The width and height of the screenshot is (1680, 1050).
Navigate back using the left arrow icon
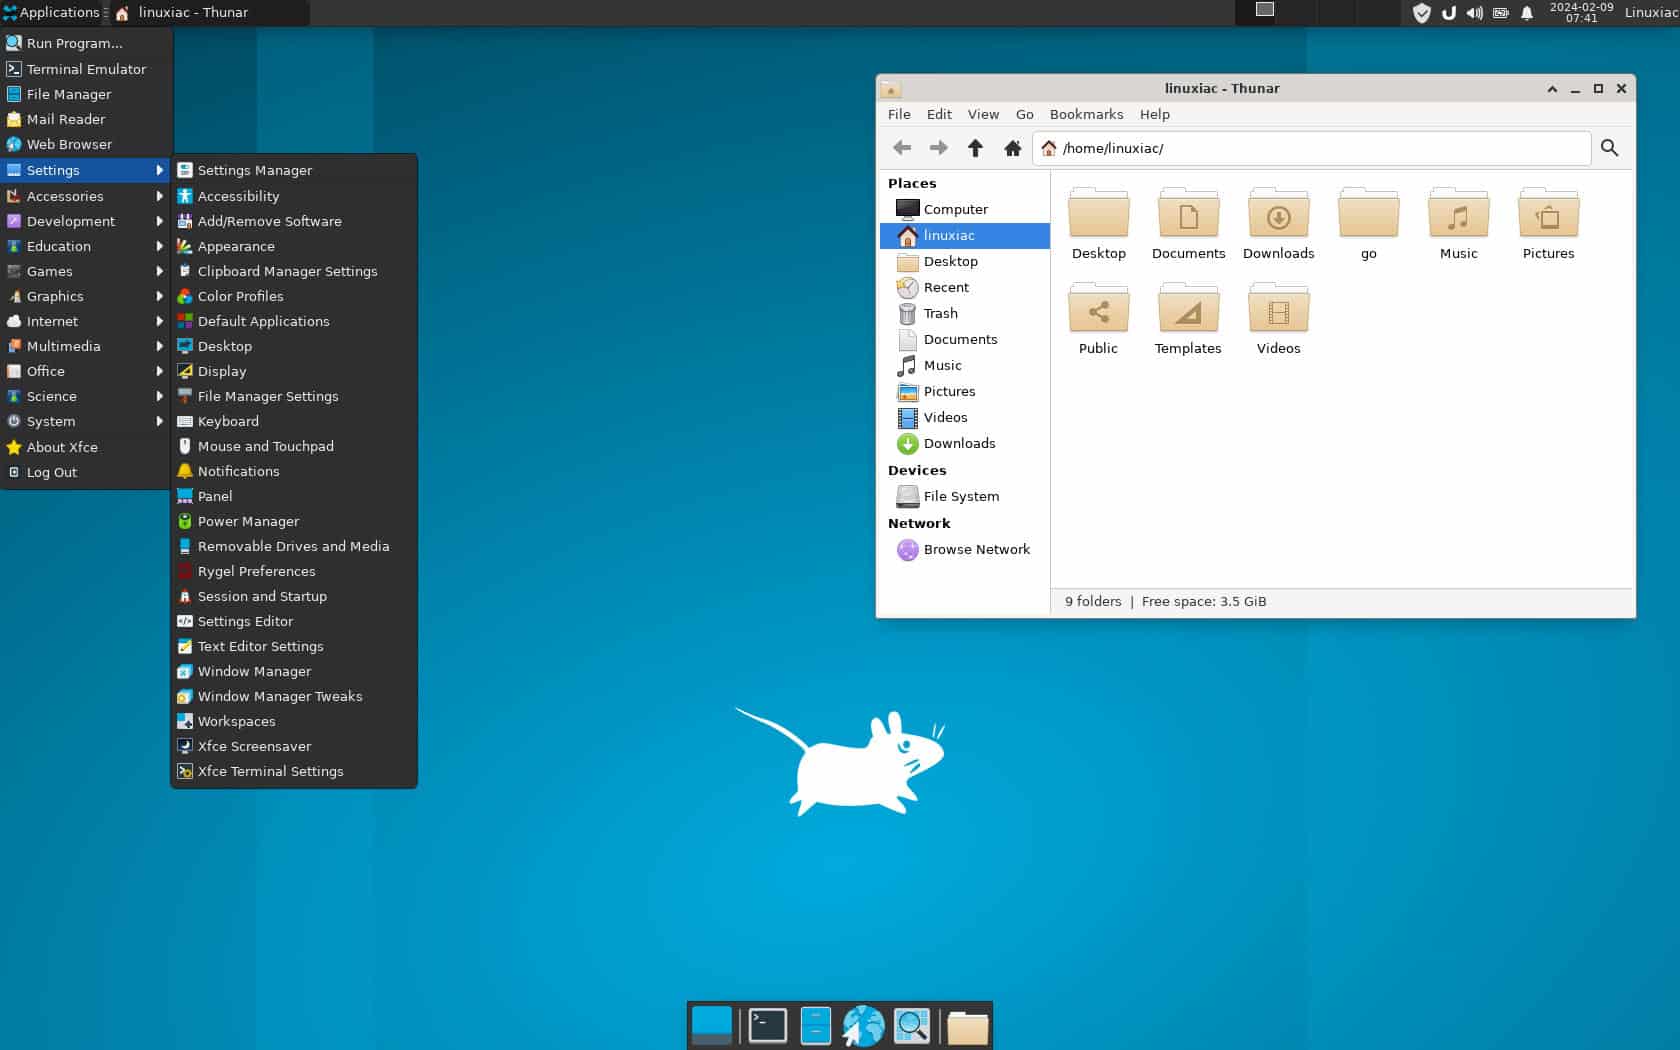(x=901, y=147)
